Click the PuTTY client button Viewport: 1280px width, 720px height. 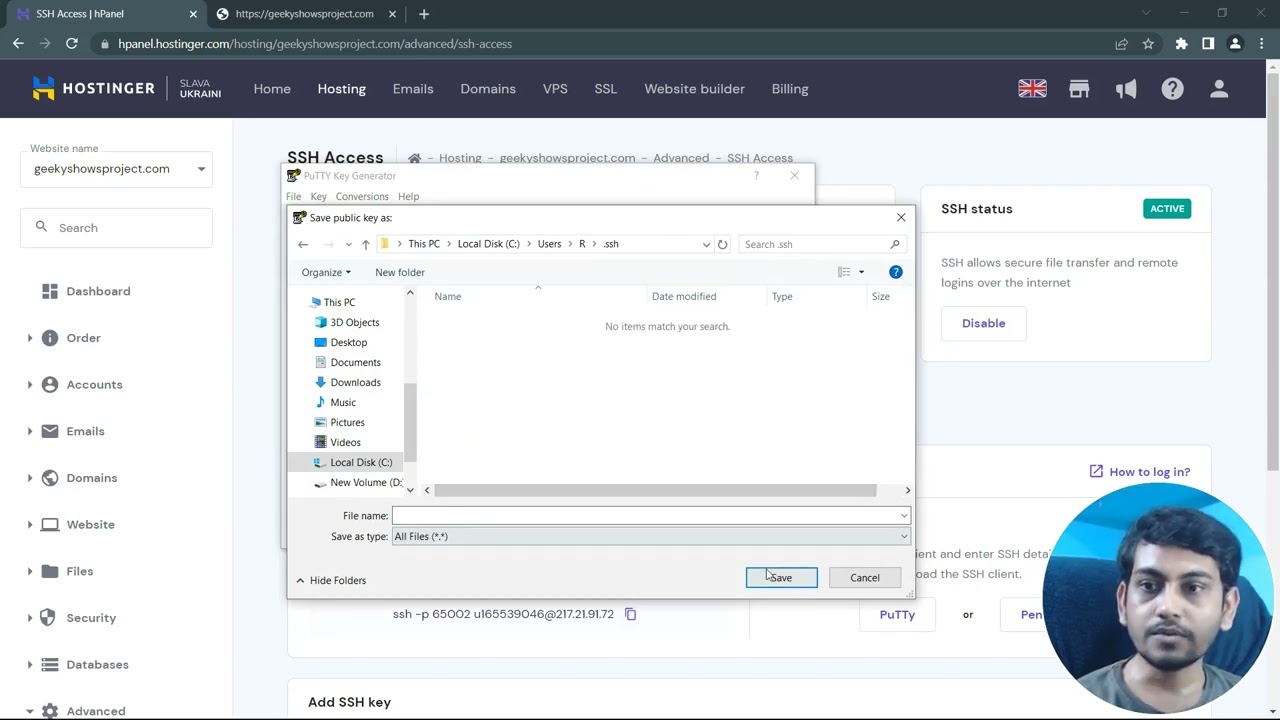coord(897,615)
